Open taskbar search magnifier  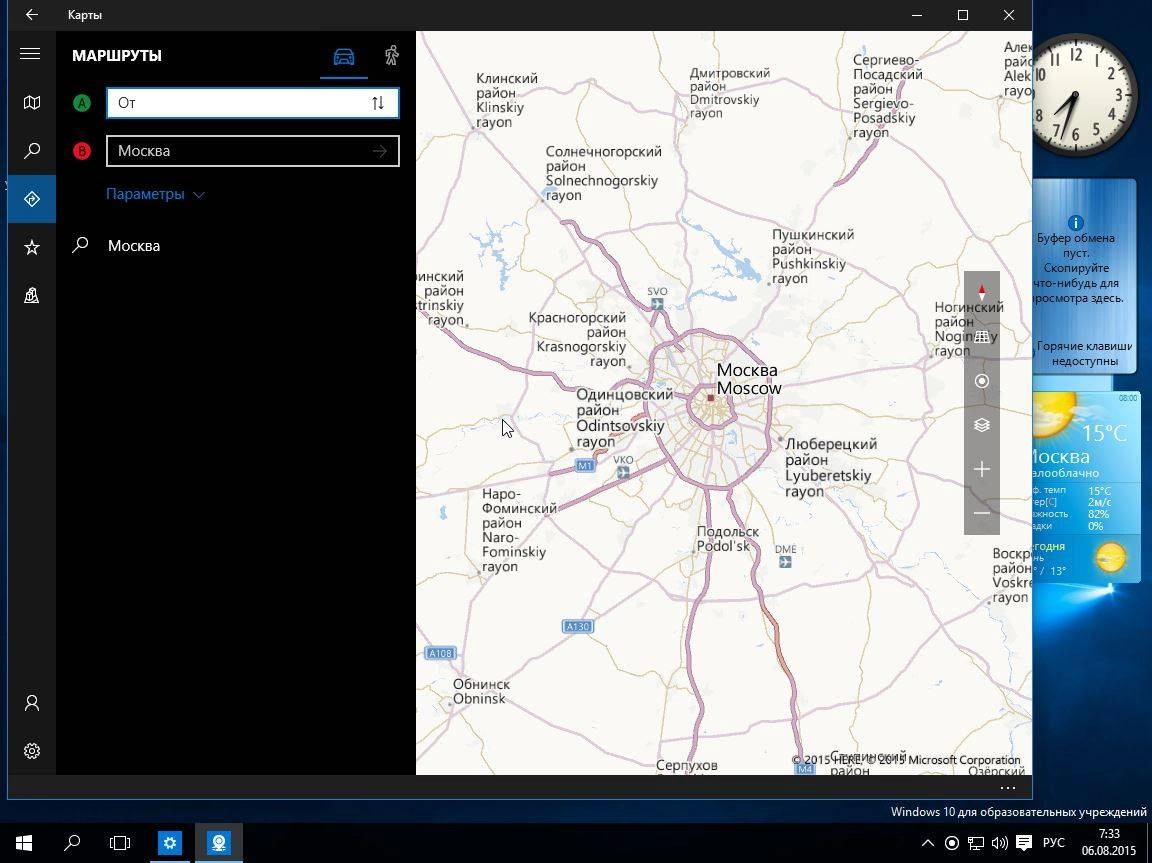point(72,842)
